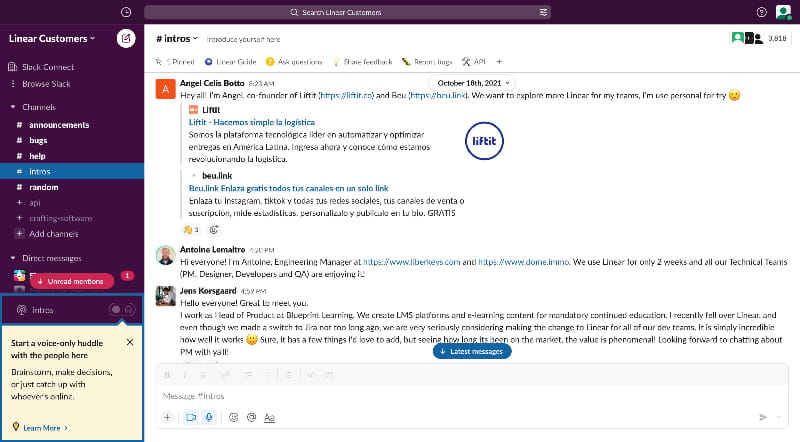Click the compose new message icon
This screenshot has height=442, width=800.
click(x=126, y=38)
